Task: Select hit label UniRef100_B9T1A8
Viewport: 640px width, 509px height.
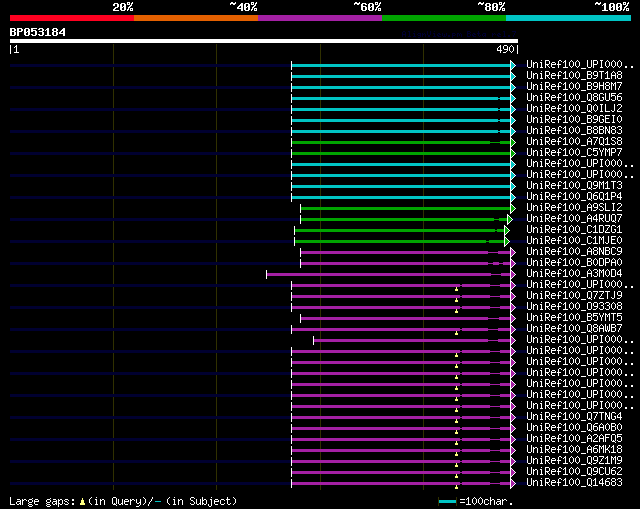Action: coord(574,76)
